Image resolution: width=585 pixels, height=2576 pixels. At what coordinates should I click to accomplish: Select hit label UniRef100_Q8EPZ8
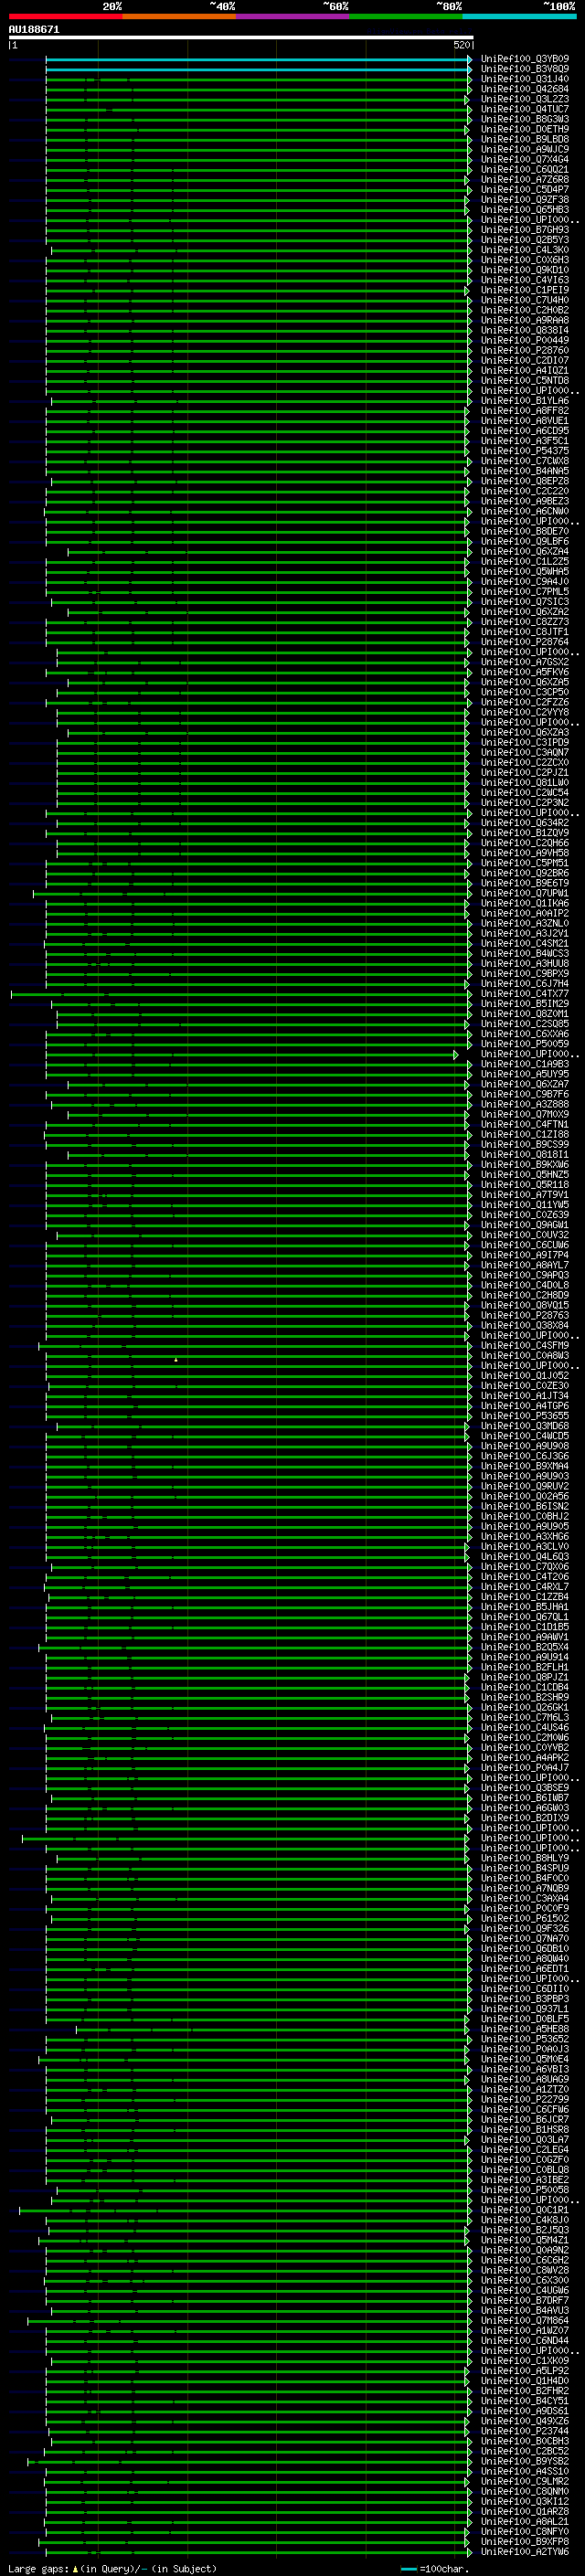click(x=525, y=481)
